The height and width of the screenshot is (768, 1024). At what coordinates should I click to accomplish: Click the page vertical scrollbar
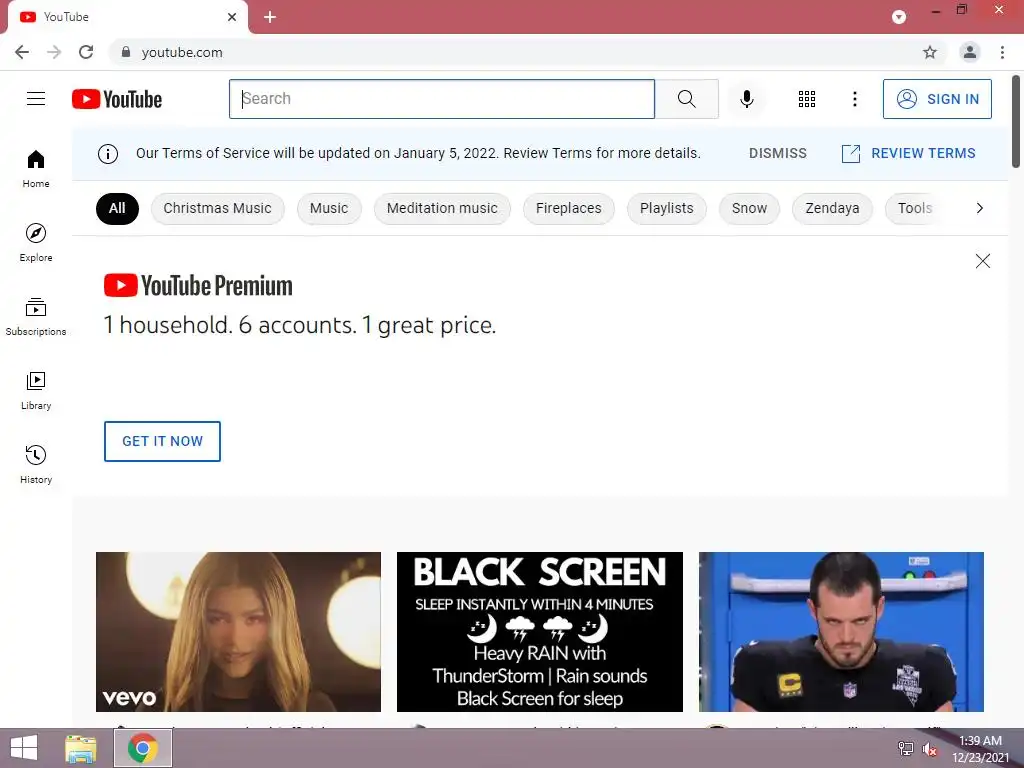point(1016,122)
